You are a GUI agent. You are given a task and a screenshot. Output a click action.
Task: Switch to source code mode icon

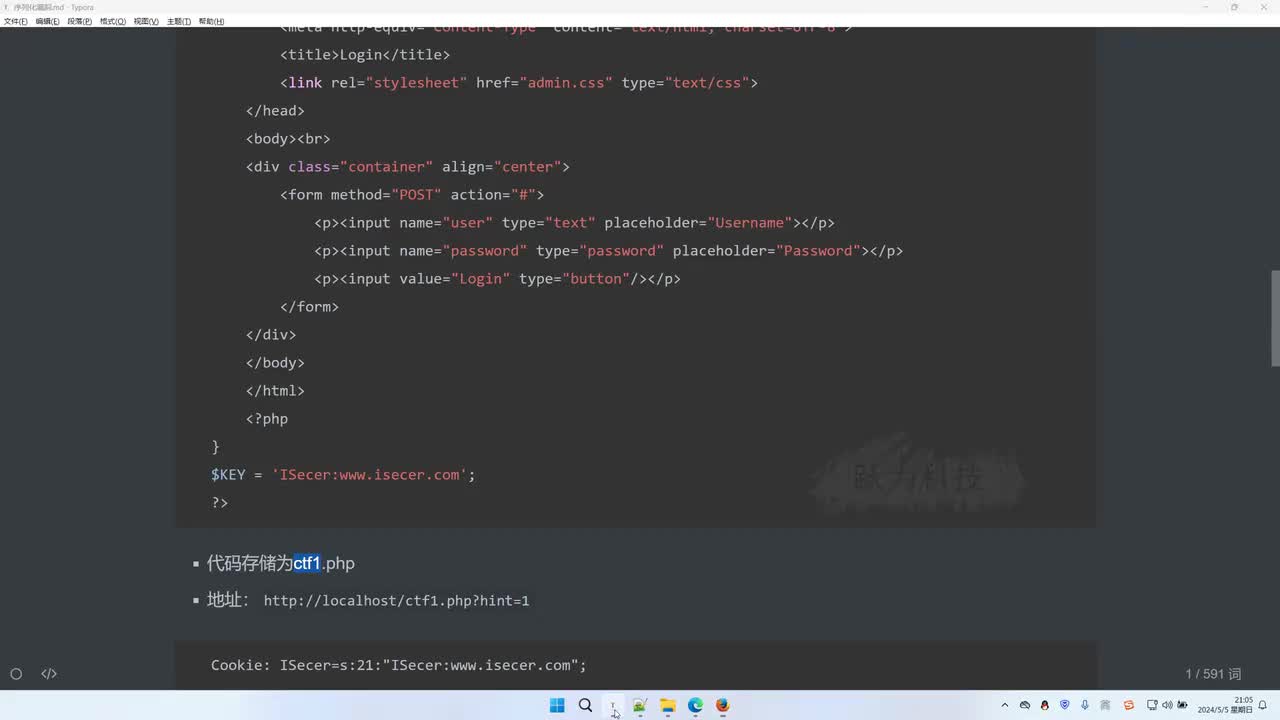[49, 674]
